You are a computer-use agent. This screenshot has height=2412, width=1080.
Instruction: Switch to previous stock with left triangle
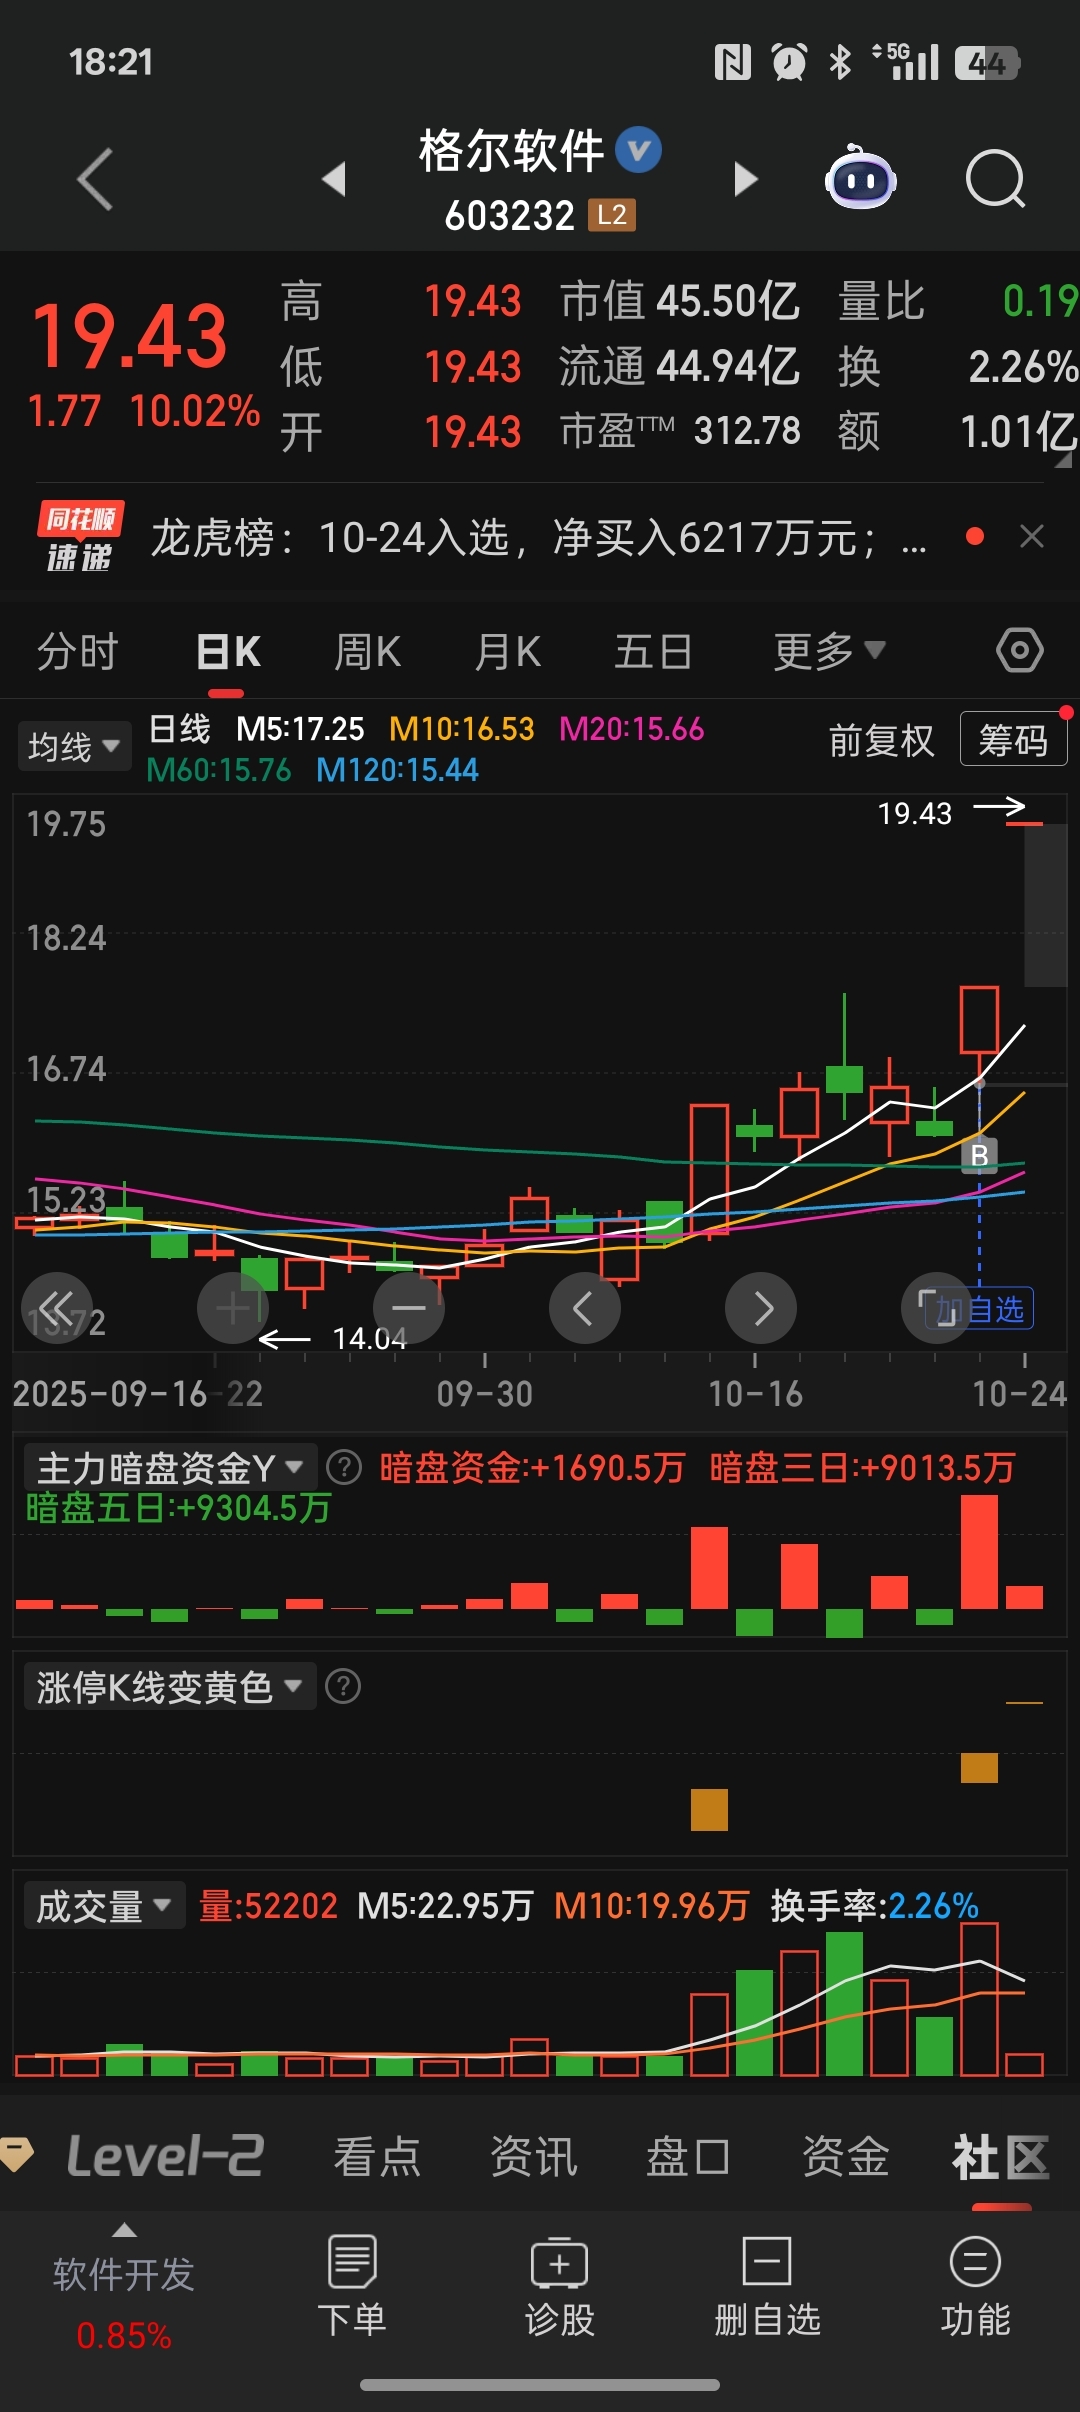click(x=334, y=179)
